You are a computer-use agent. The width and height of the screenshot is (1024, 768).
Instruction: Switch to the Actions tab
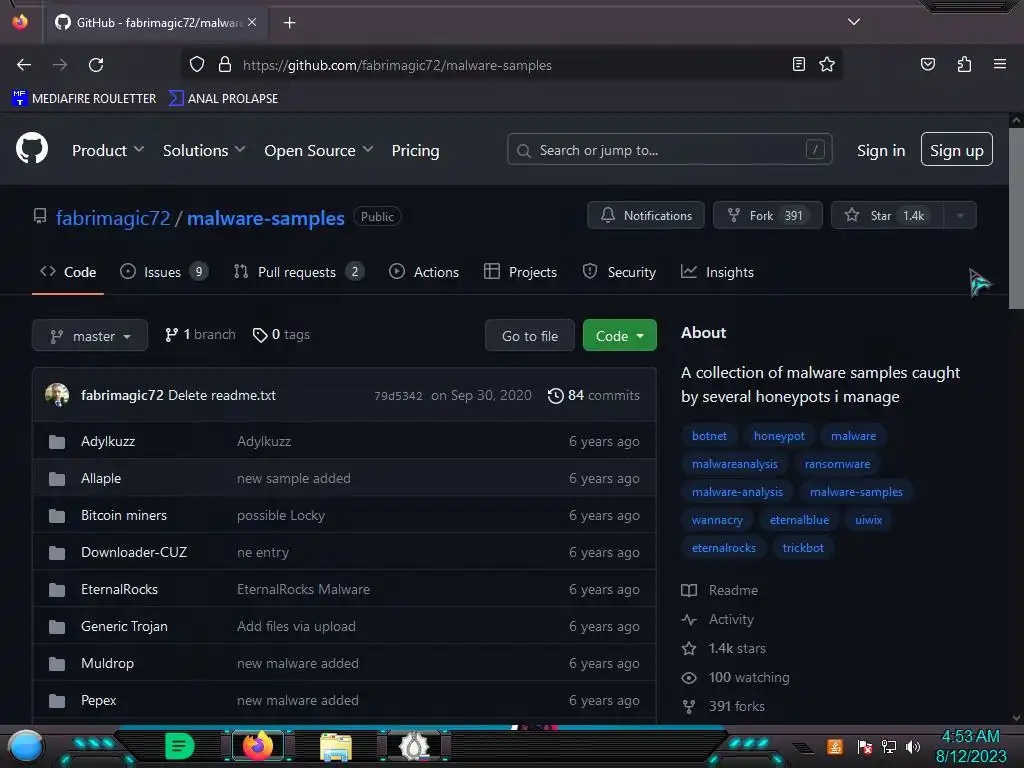tap(424, 272)
